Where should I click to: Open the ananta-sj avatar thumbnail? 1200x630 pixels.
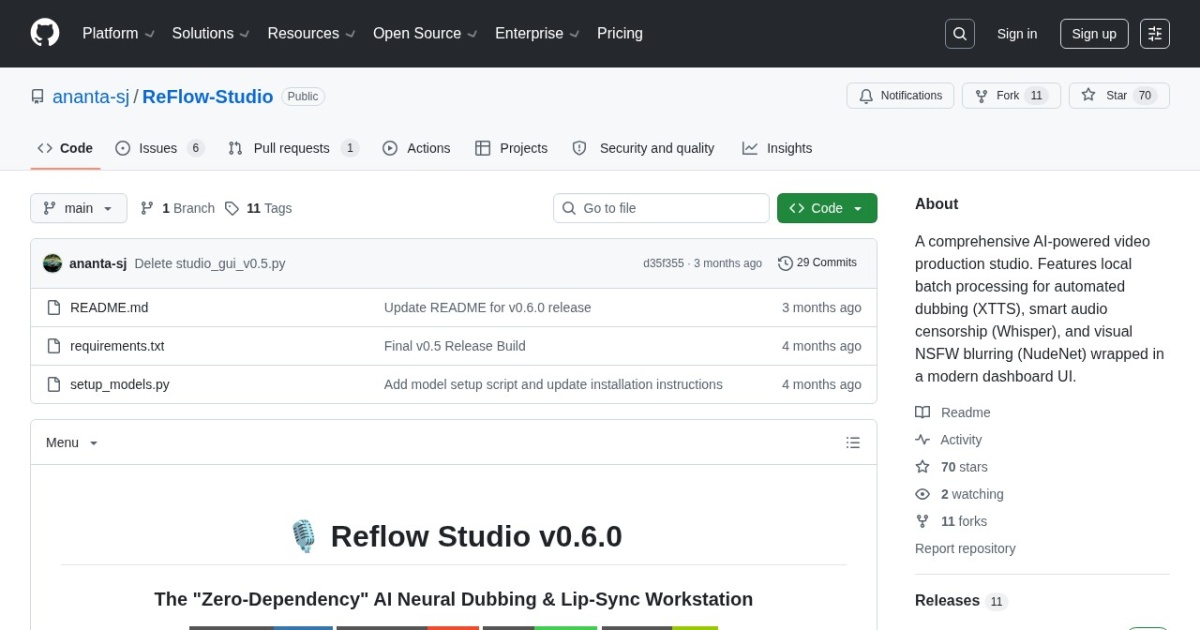(x=53, y=263)
